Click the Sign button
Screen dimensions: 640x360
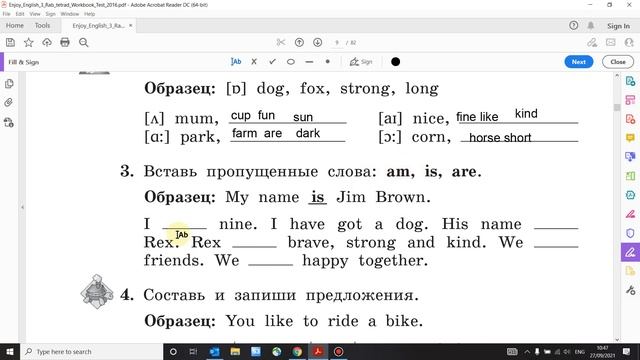[361, 62]
